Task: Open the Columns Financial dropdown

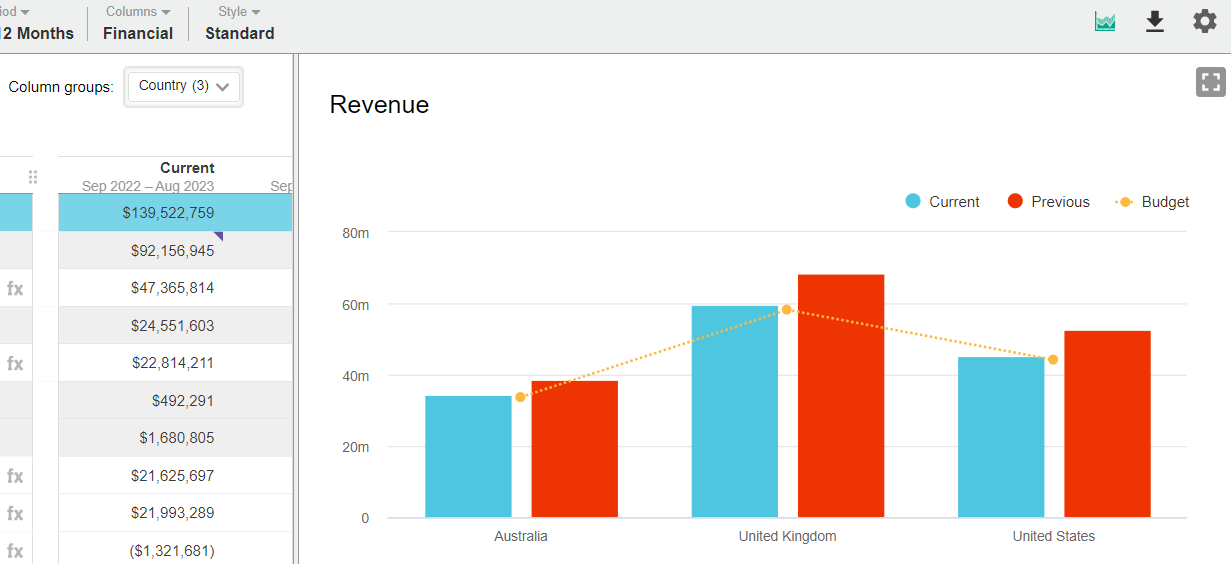Action: [138, 23]
